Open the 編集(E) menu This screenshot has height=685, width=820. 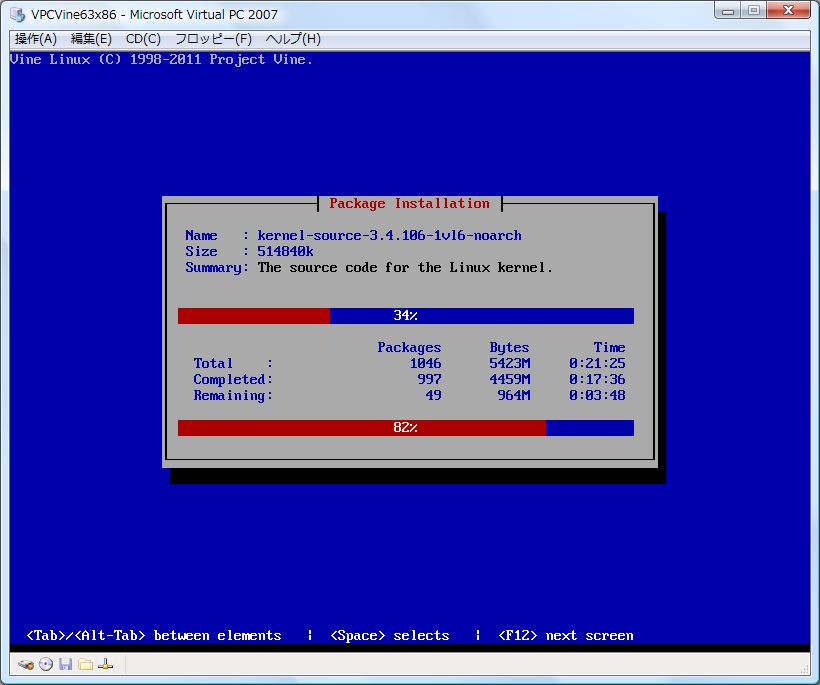[91, 39]
